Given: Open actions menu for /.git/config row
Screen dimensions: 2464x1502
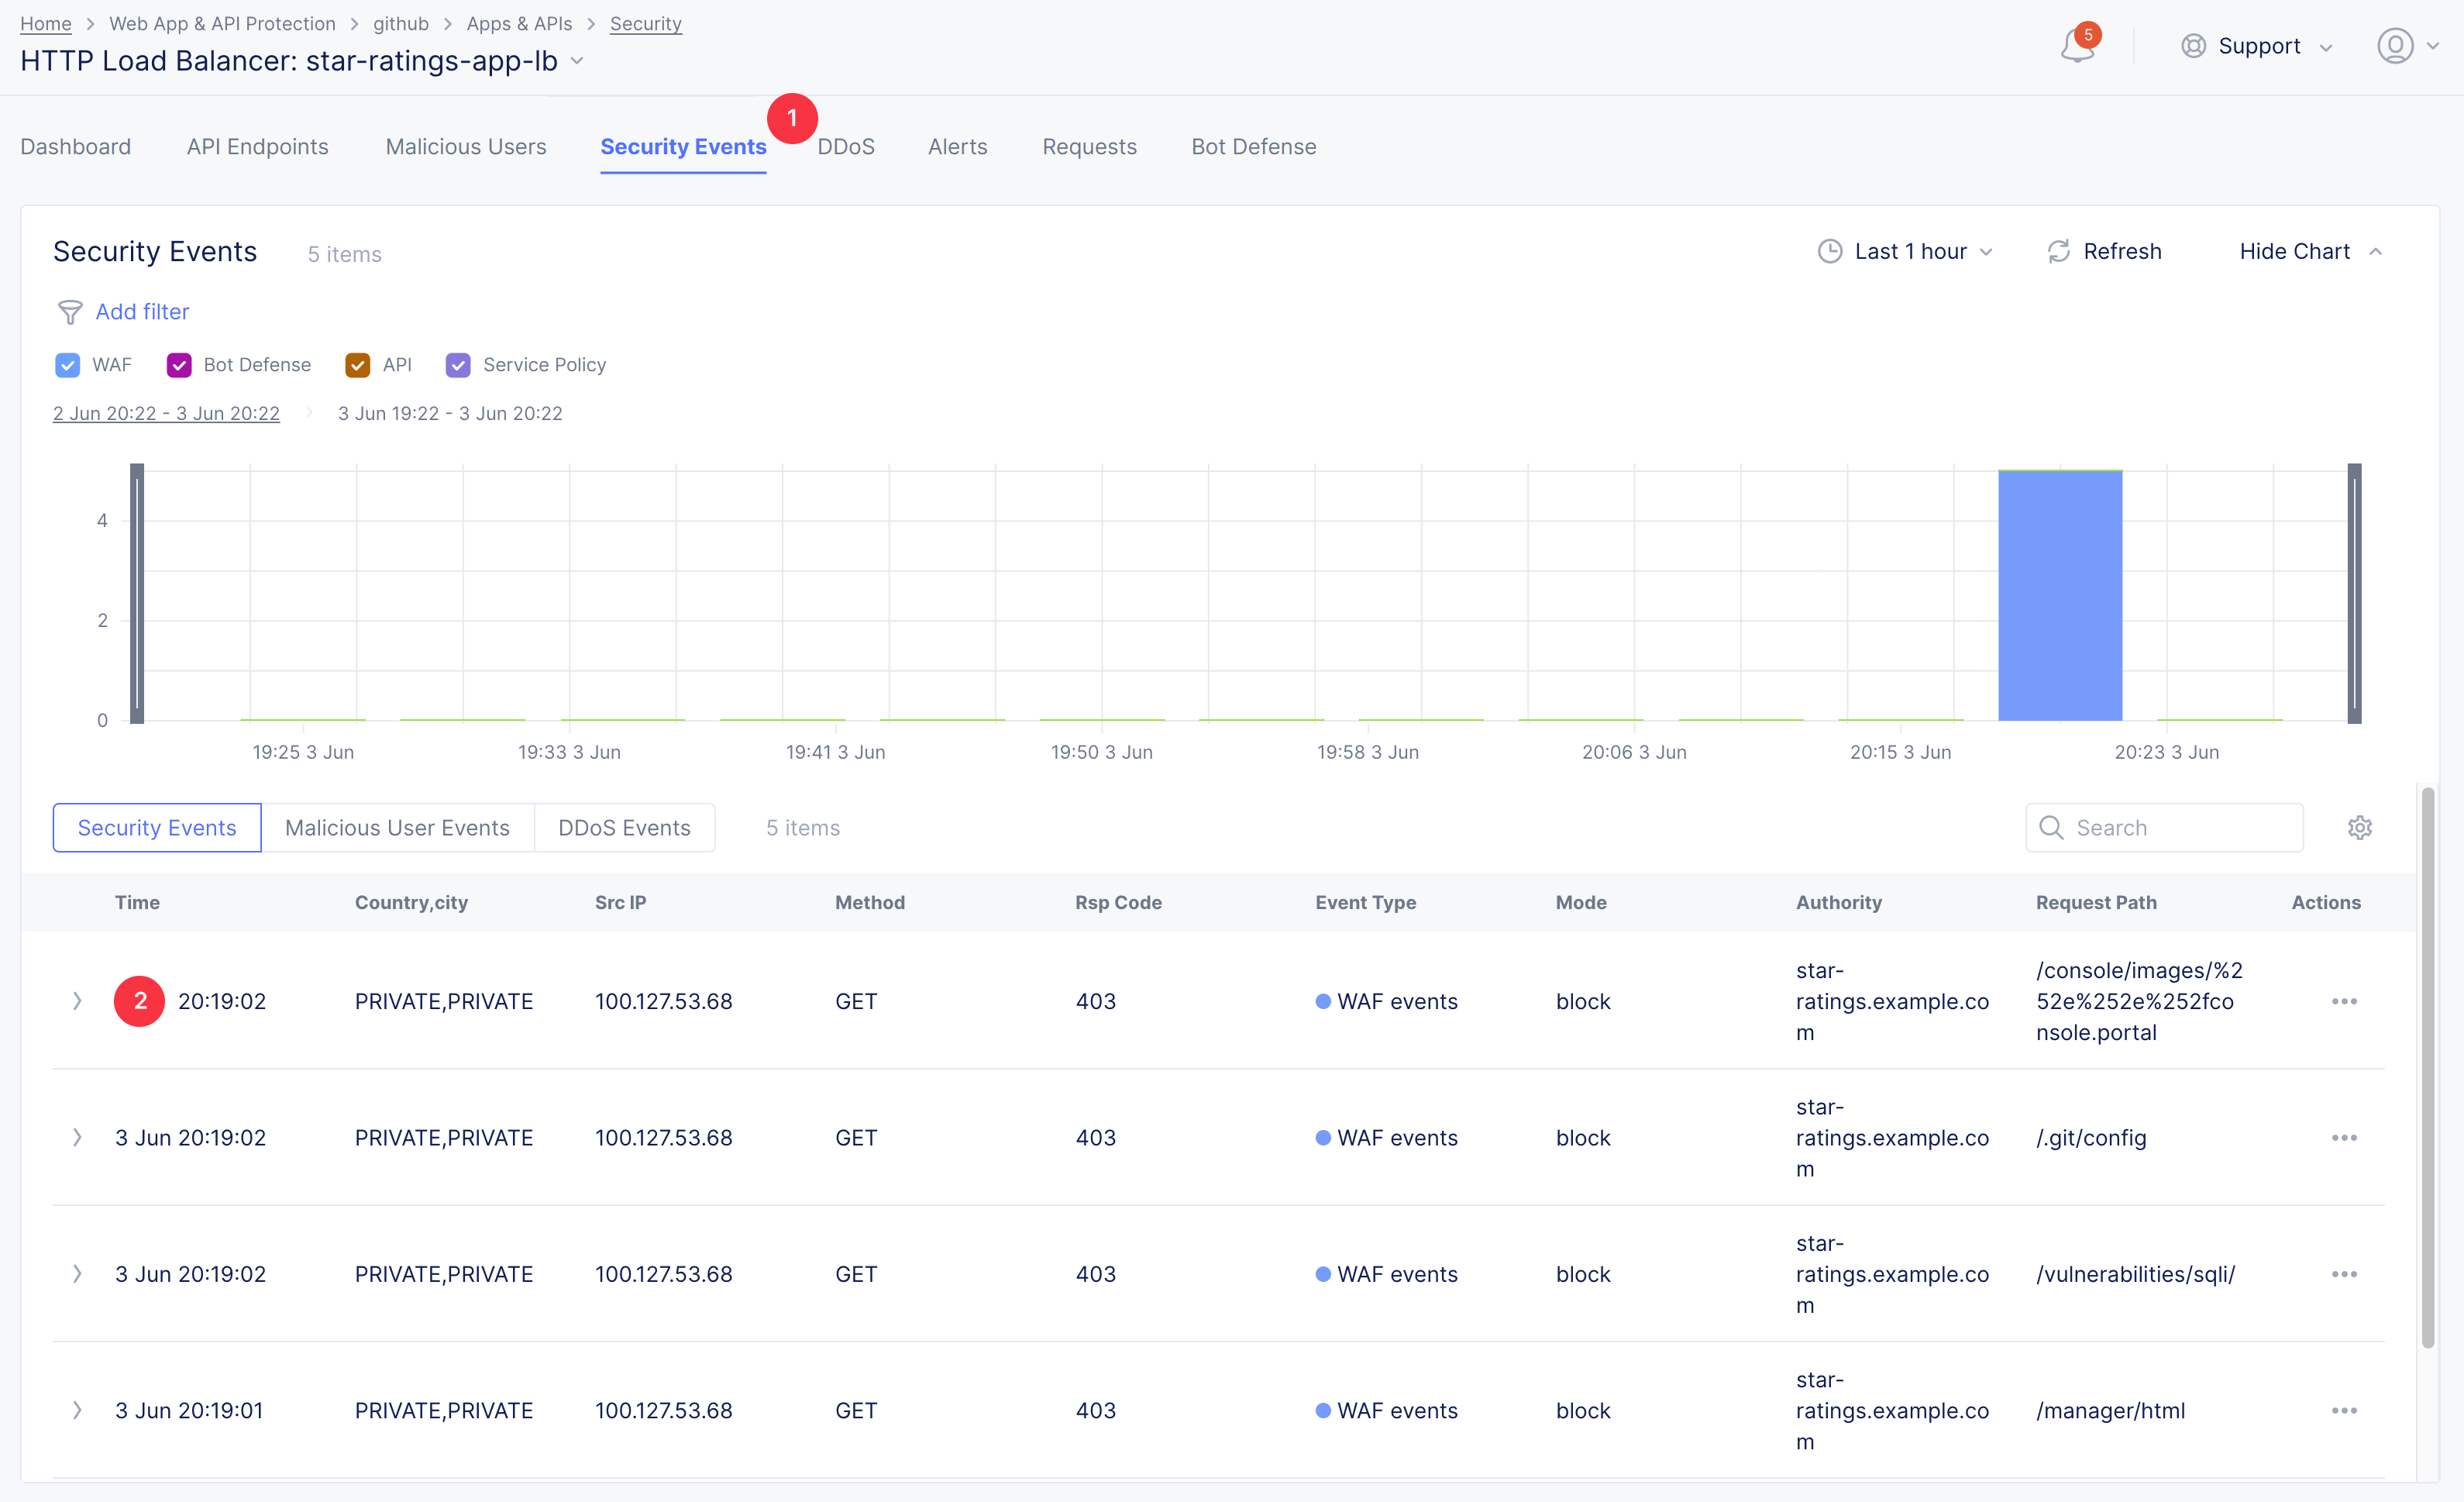Looking at the screenshot, I should (x=2343, y=1138).
